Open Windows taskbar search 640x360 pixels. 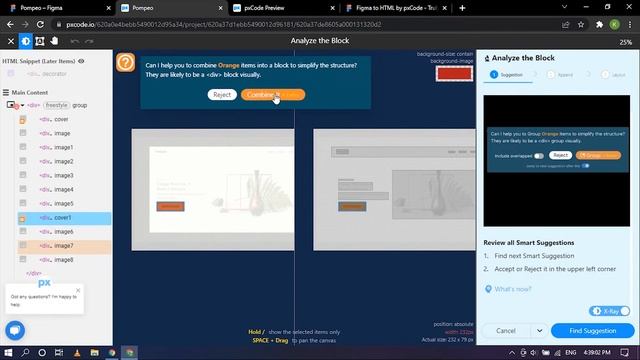click(25, 352)
